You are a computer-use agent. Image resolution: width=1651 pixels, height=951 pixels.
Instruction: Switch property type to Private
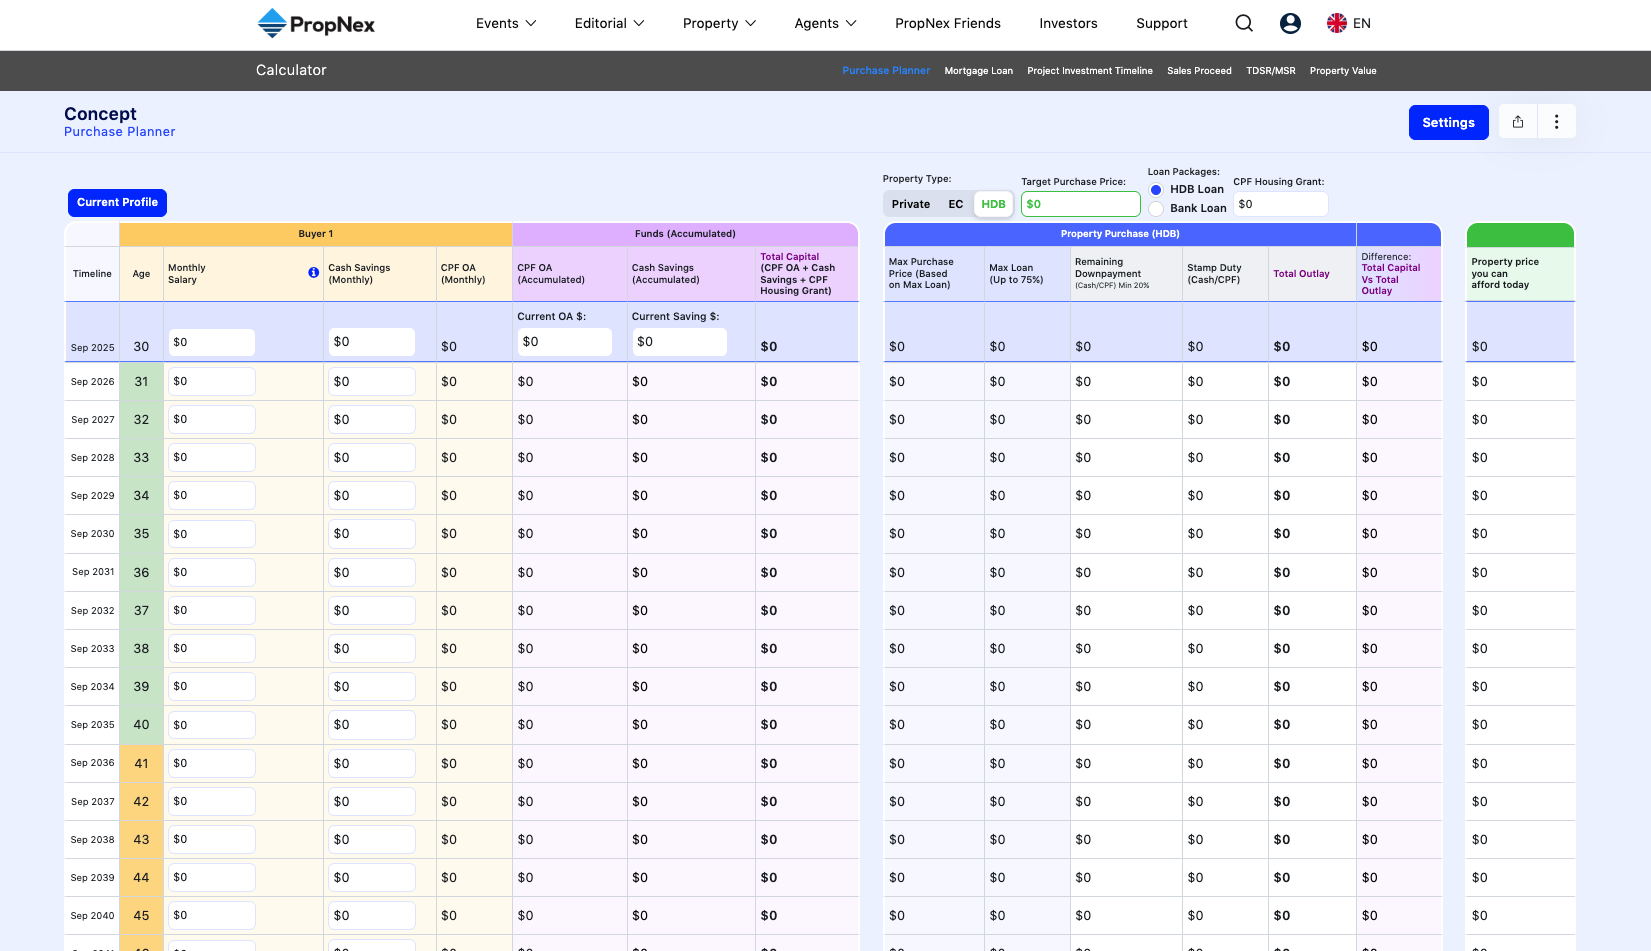(x=910, y=204)
